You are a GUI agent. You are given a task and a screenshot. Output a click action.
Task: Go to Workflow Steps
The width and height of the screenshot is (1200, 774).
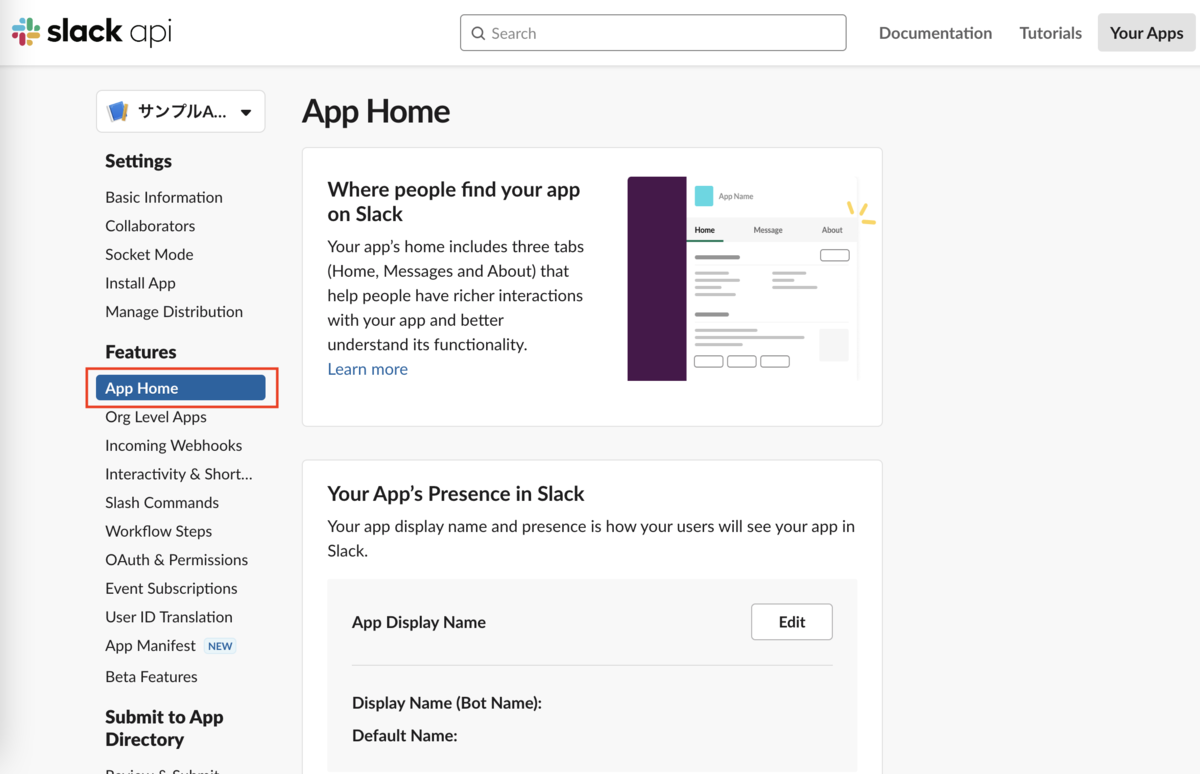[158, 531]
